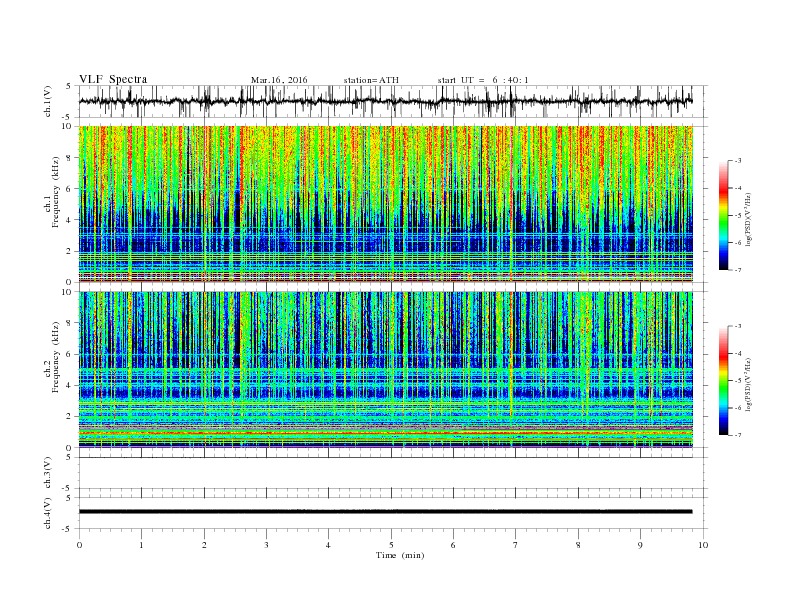Click the 8 kHz tick label of ch.1 spectrogram
The image size is (792, 612).
69,158
